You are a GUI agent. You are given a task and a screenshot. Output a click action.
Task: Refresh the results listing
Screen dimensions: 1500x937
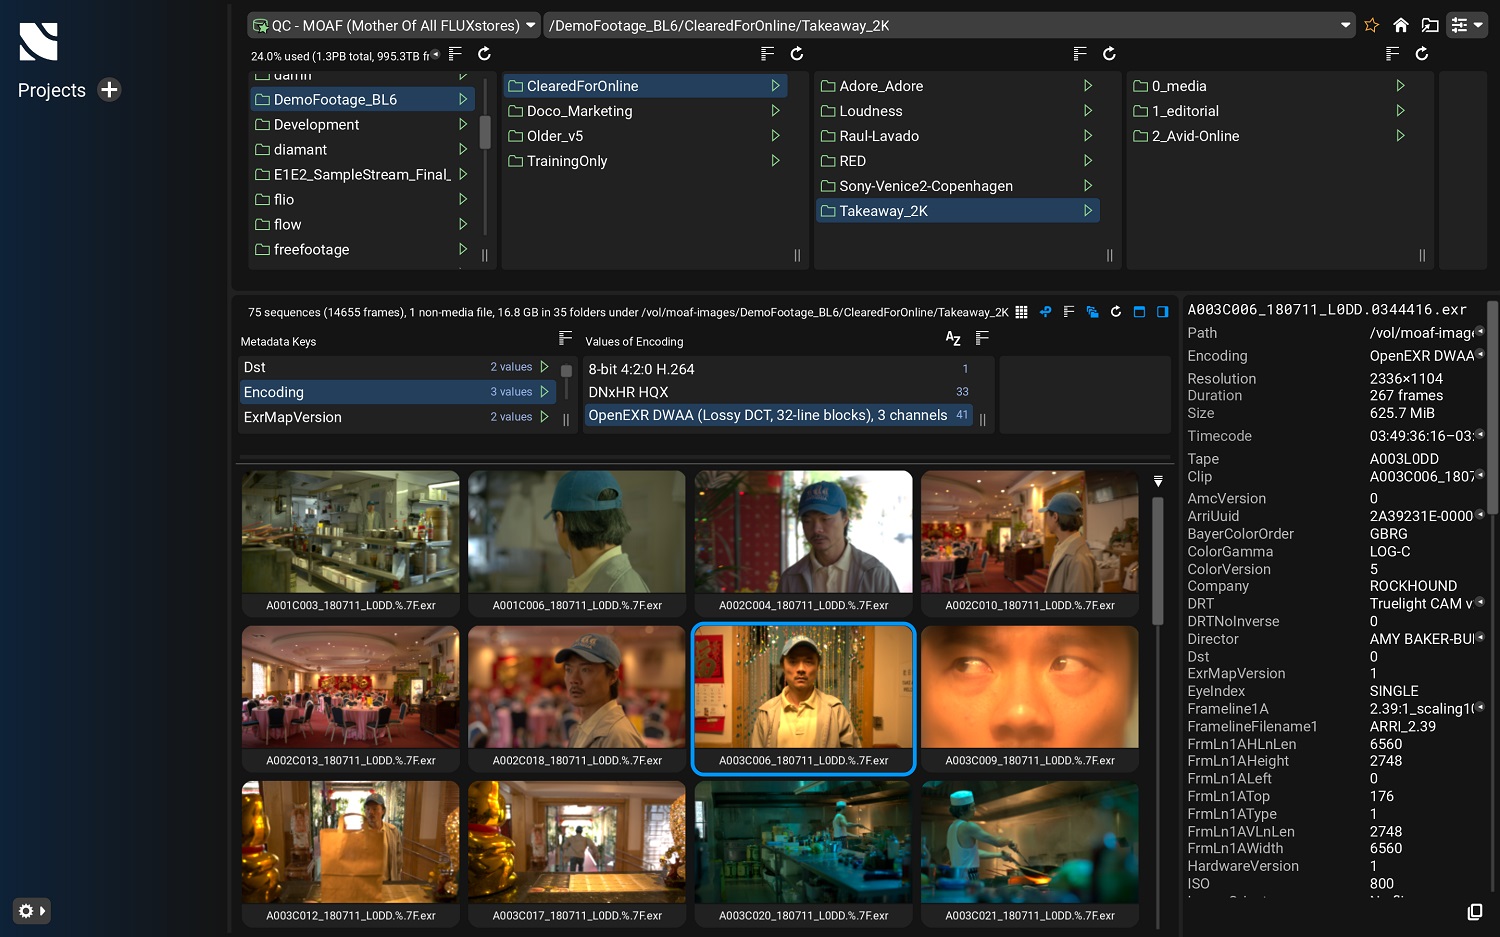[1116, 312]
